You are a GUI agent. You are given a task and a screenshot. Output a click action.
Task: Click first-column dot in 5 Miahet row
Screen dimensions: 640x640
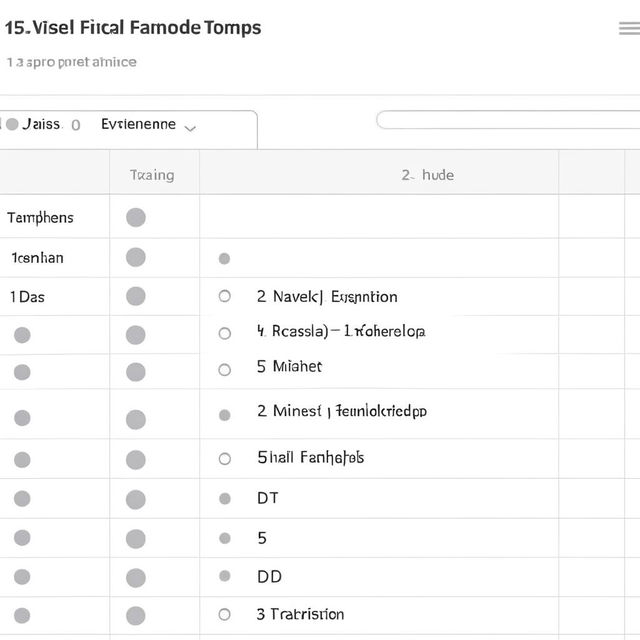pos(22,372)
